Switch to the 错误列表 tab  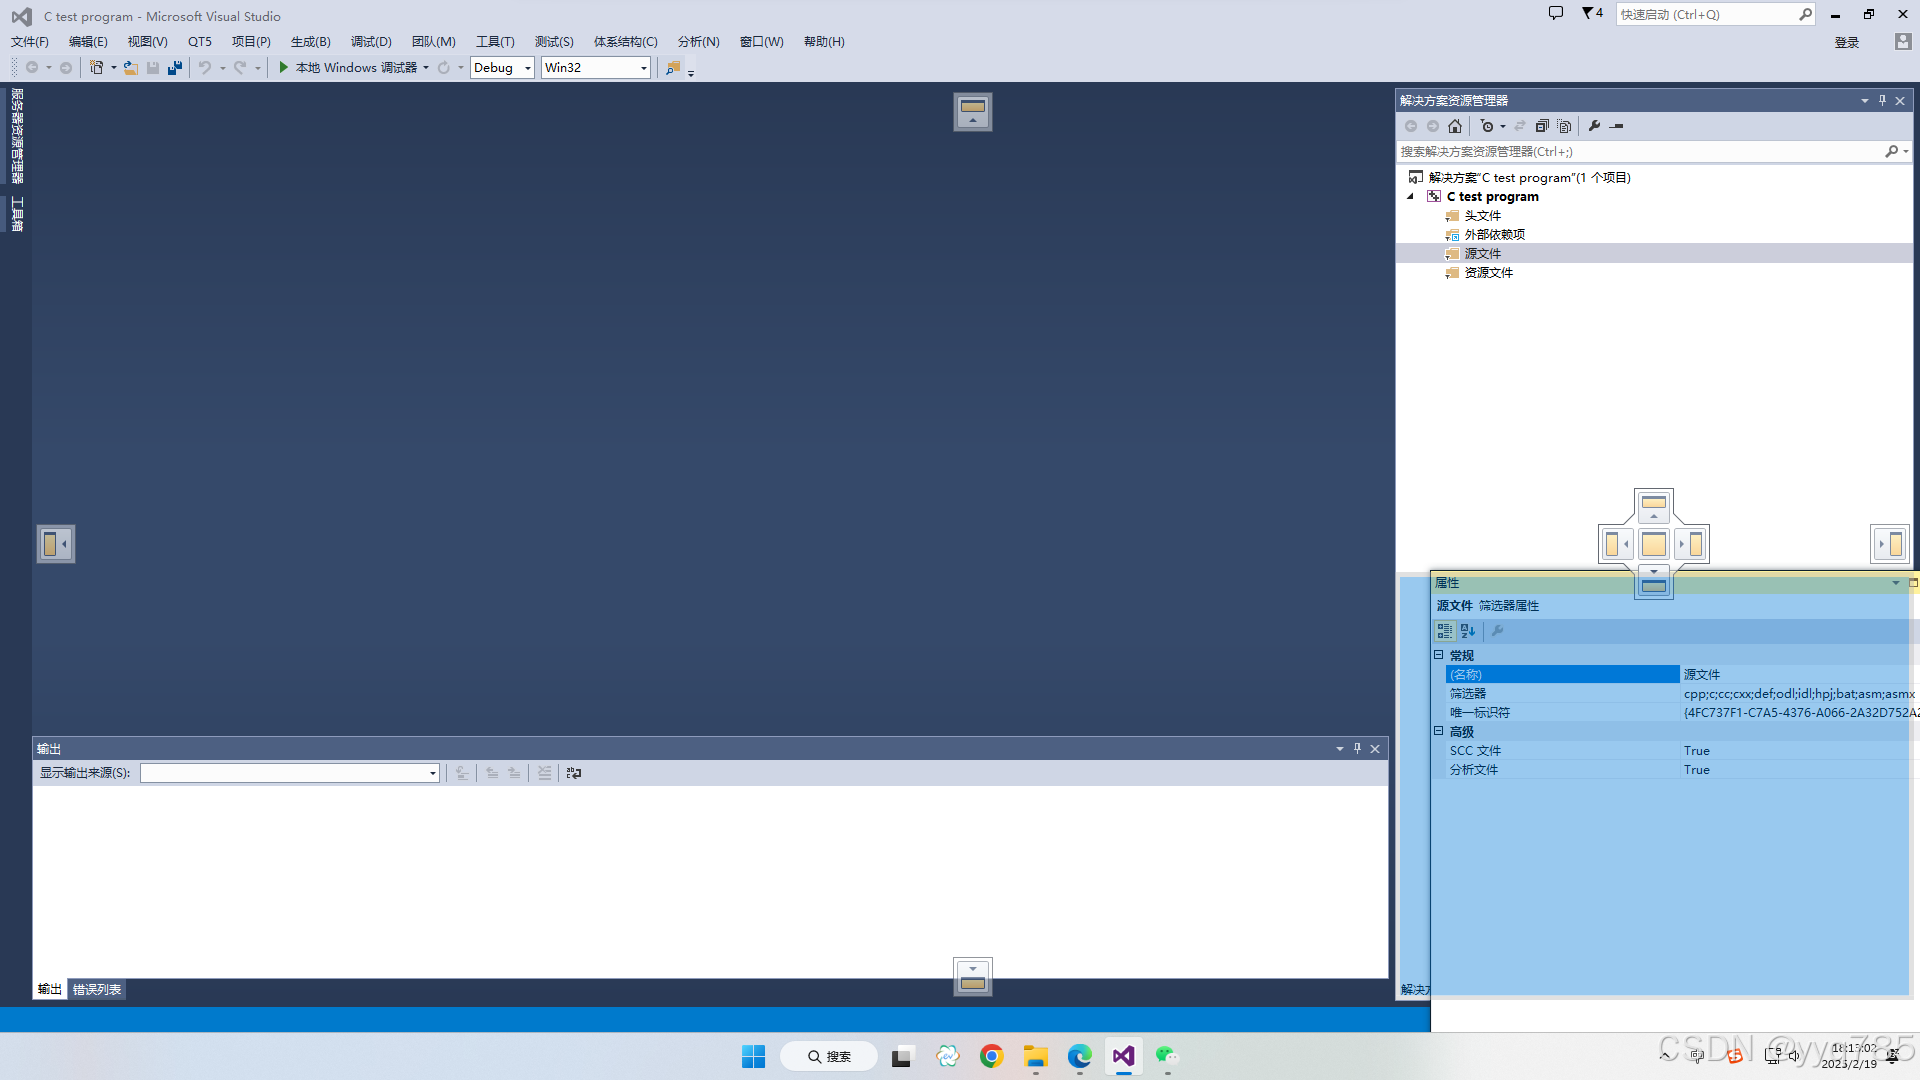coord(96,989)
